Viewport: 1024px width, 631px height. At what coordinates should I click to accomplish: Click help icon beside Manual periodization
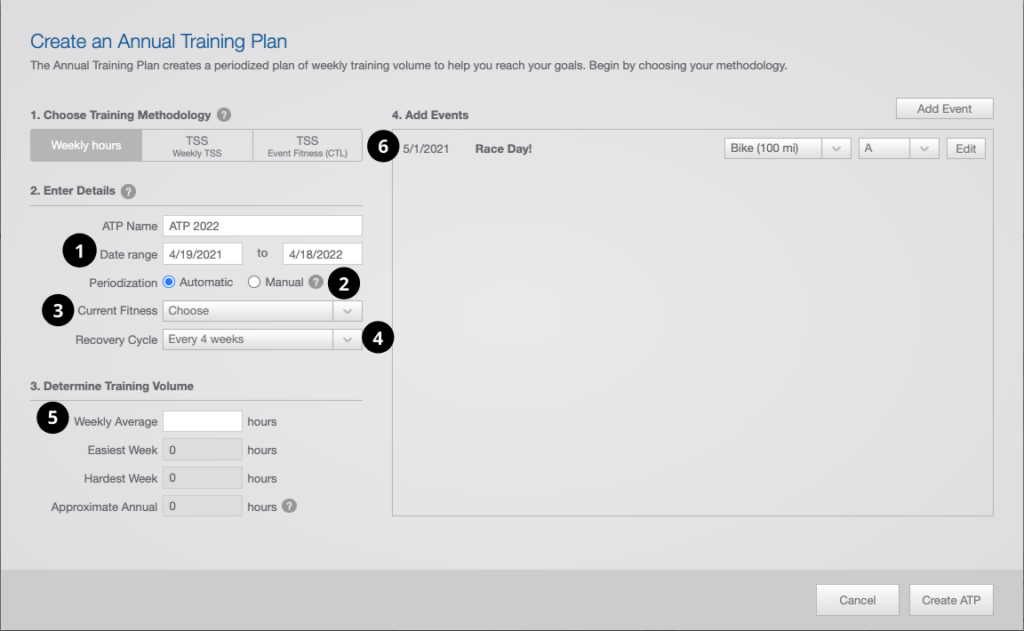point(316,283)
